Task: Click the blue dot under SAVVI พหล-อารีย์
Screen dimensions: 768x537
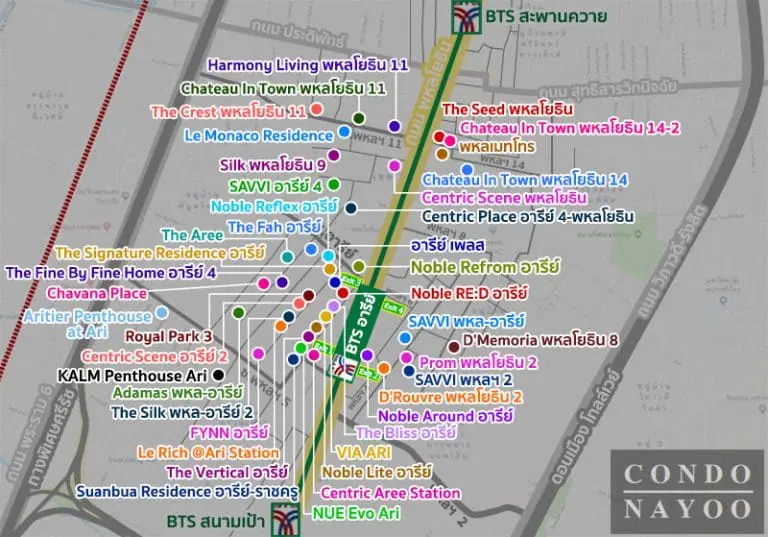Action: pyautogui.click(x=405, y=338)
